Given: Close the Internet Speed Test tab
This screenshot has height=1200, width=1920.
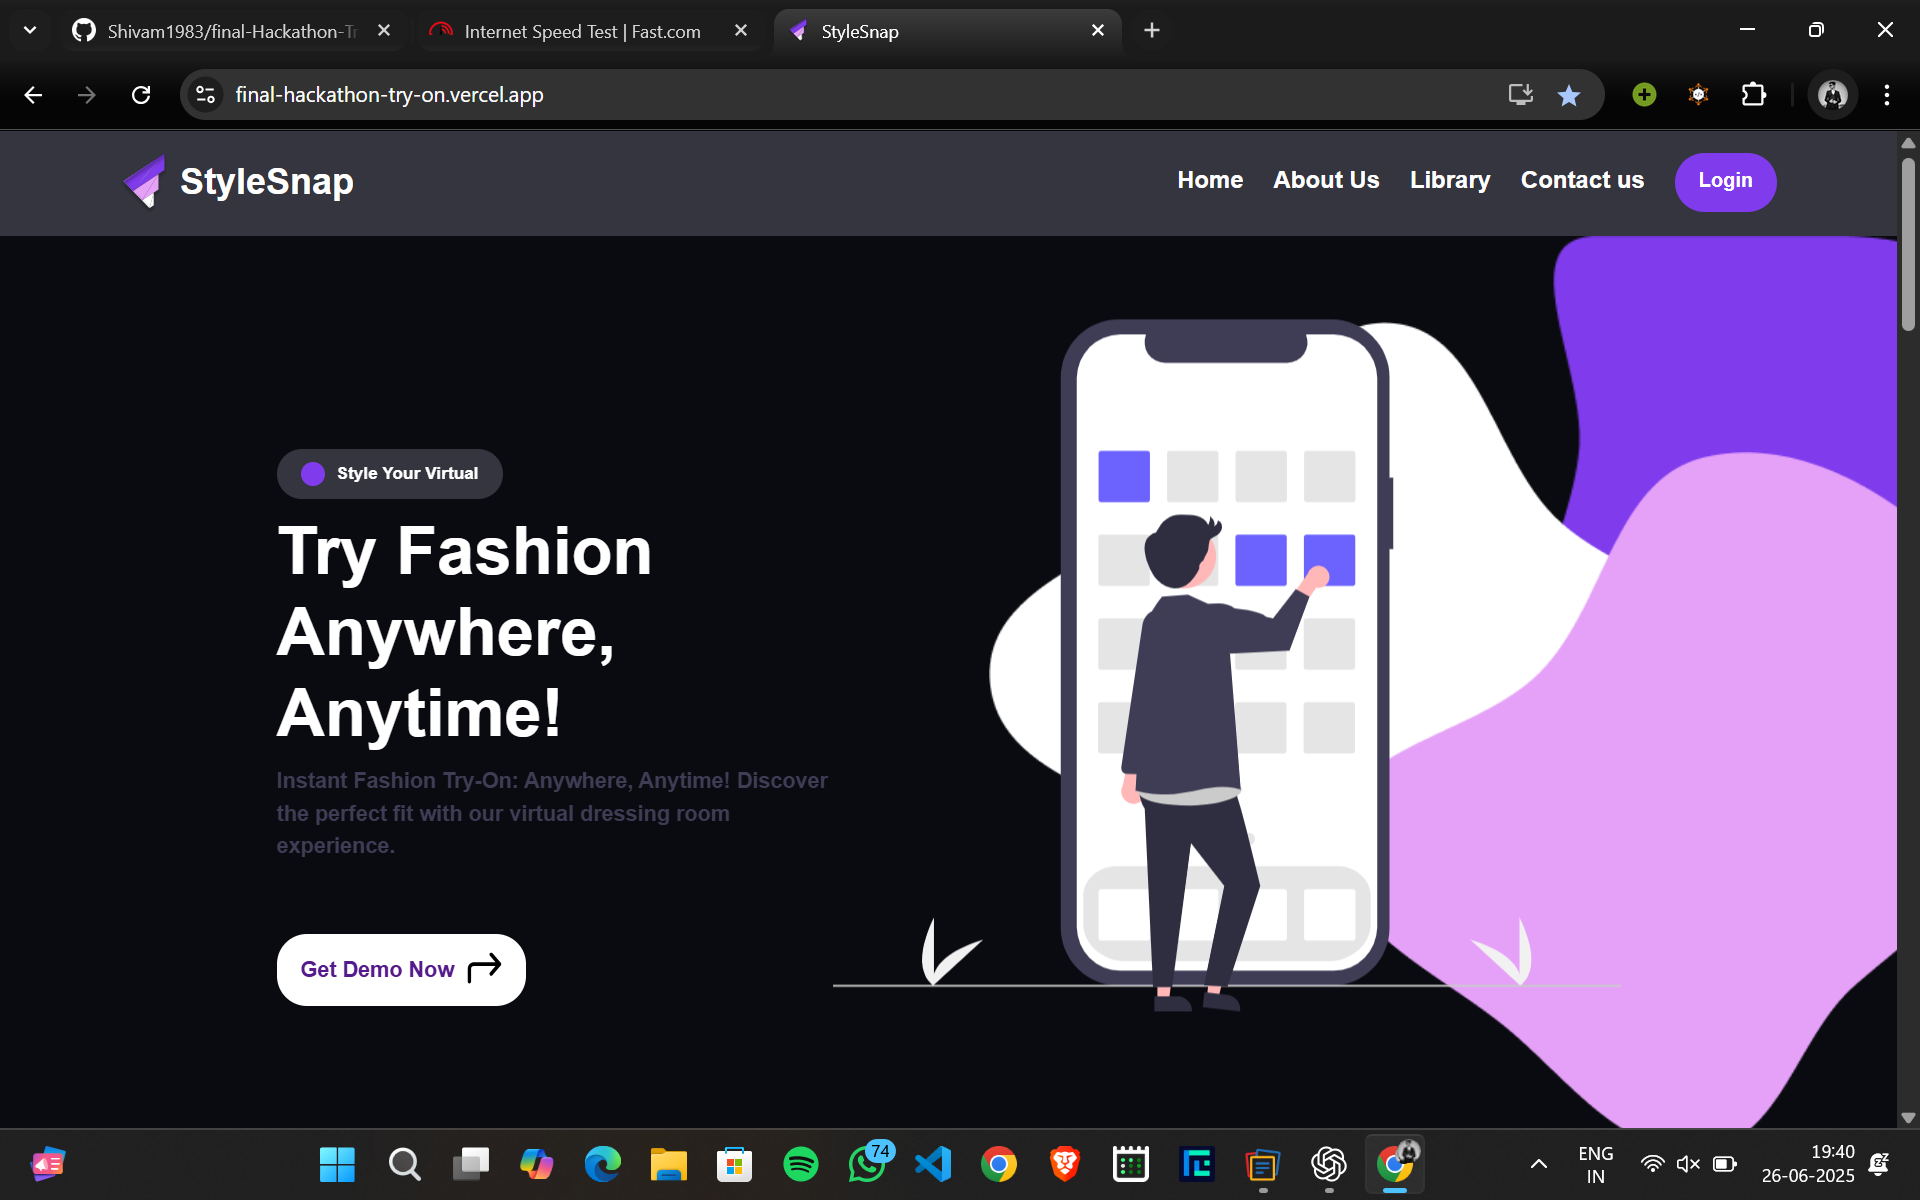Looking at the screenshot, I should coord(741,31).
